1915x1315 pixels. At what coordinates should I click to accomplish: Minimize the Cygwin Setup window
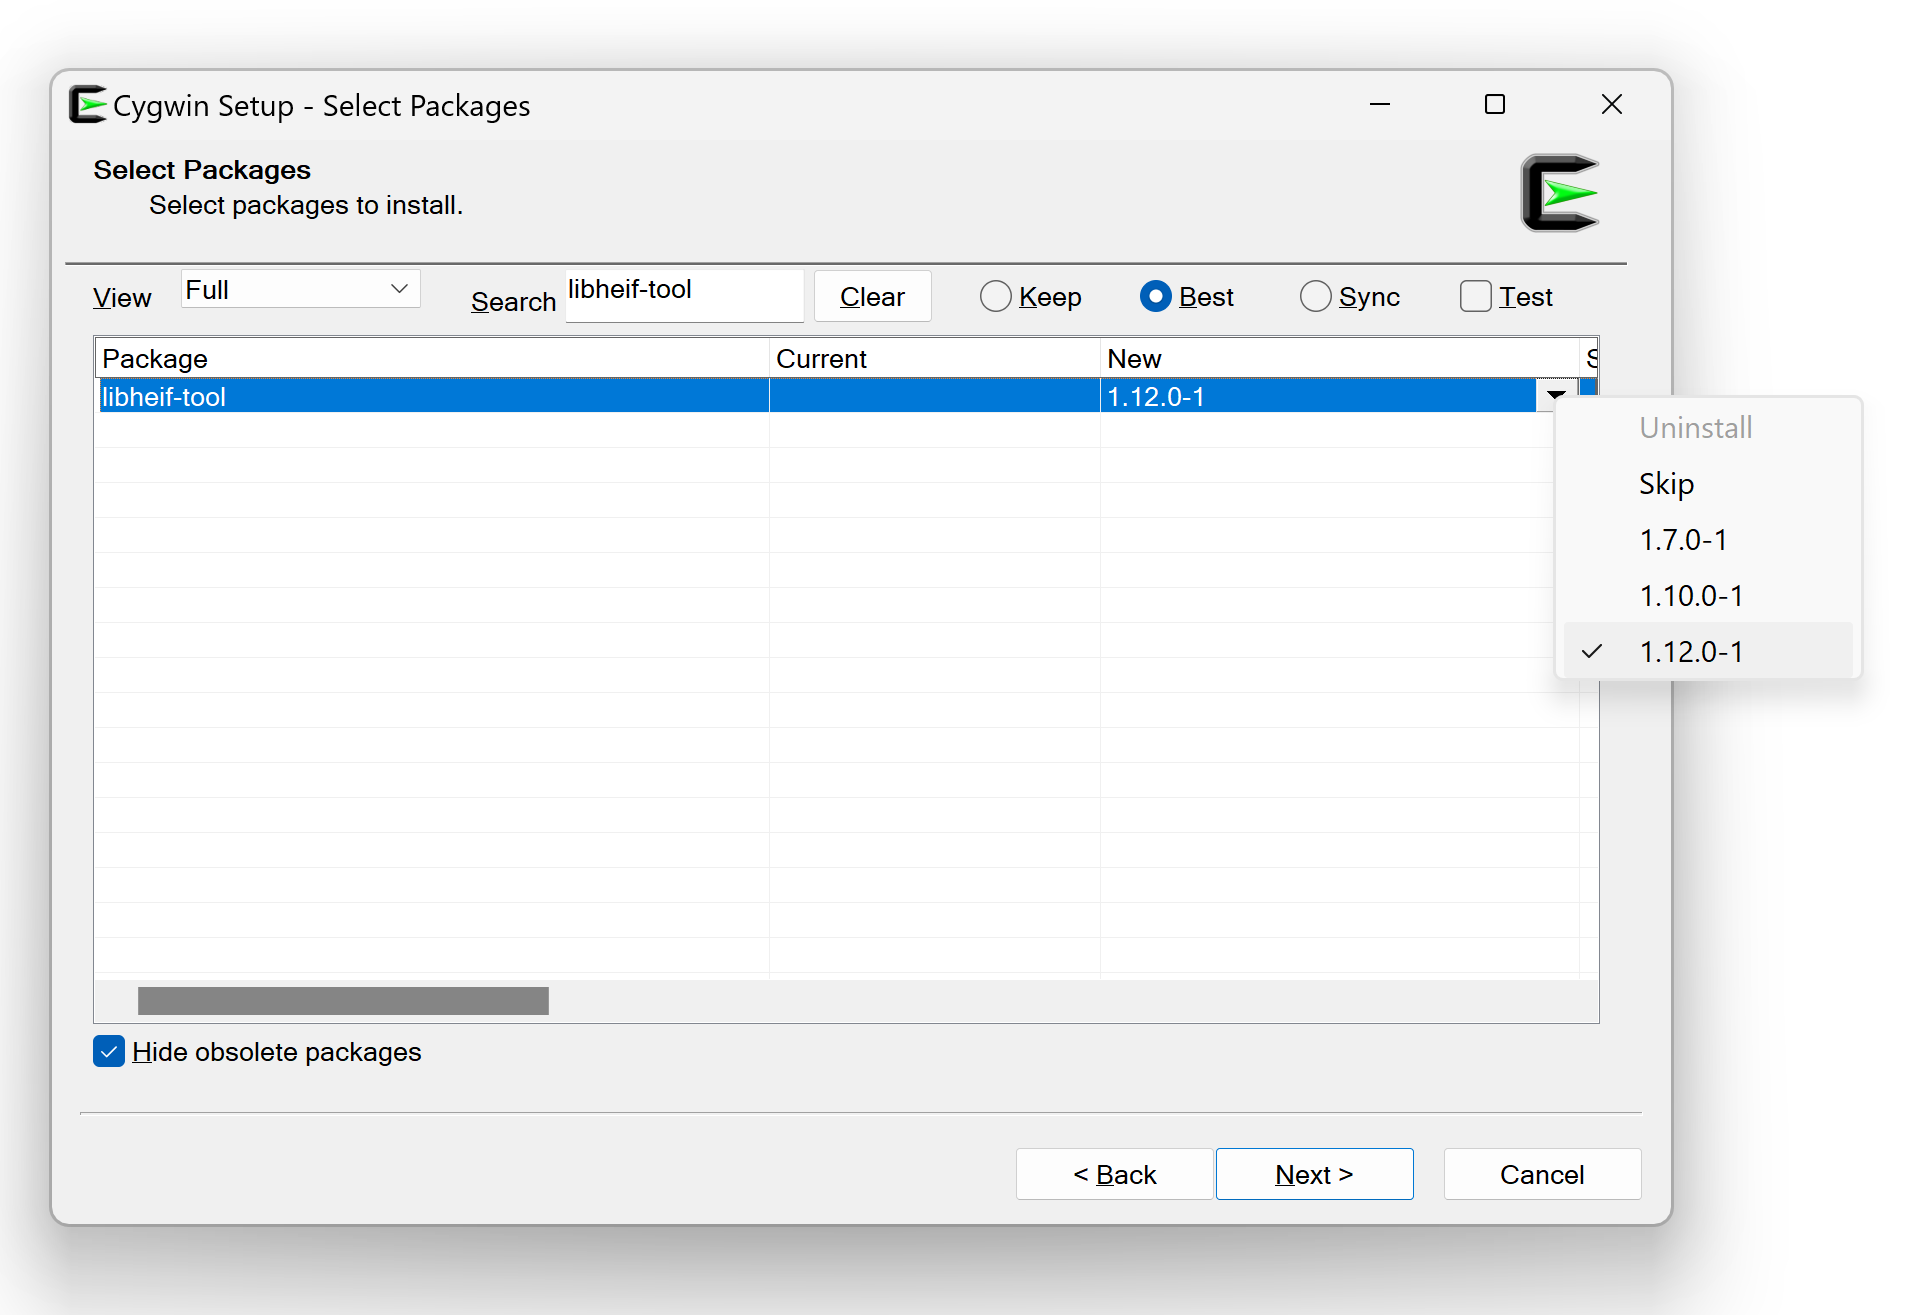(1380, 104)
